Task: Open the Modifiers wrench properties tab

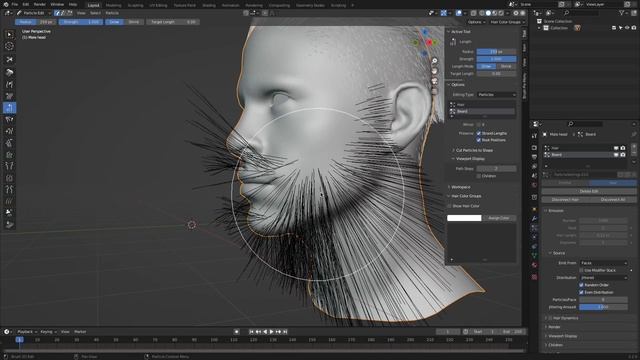Action: (534, 218)
